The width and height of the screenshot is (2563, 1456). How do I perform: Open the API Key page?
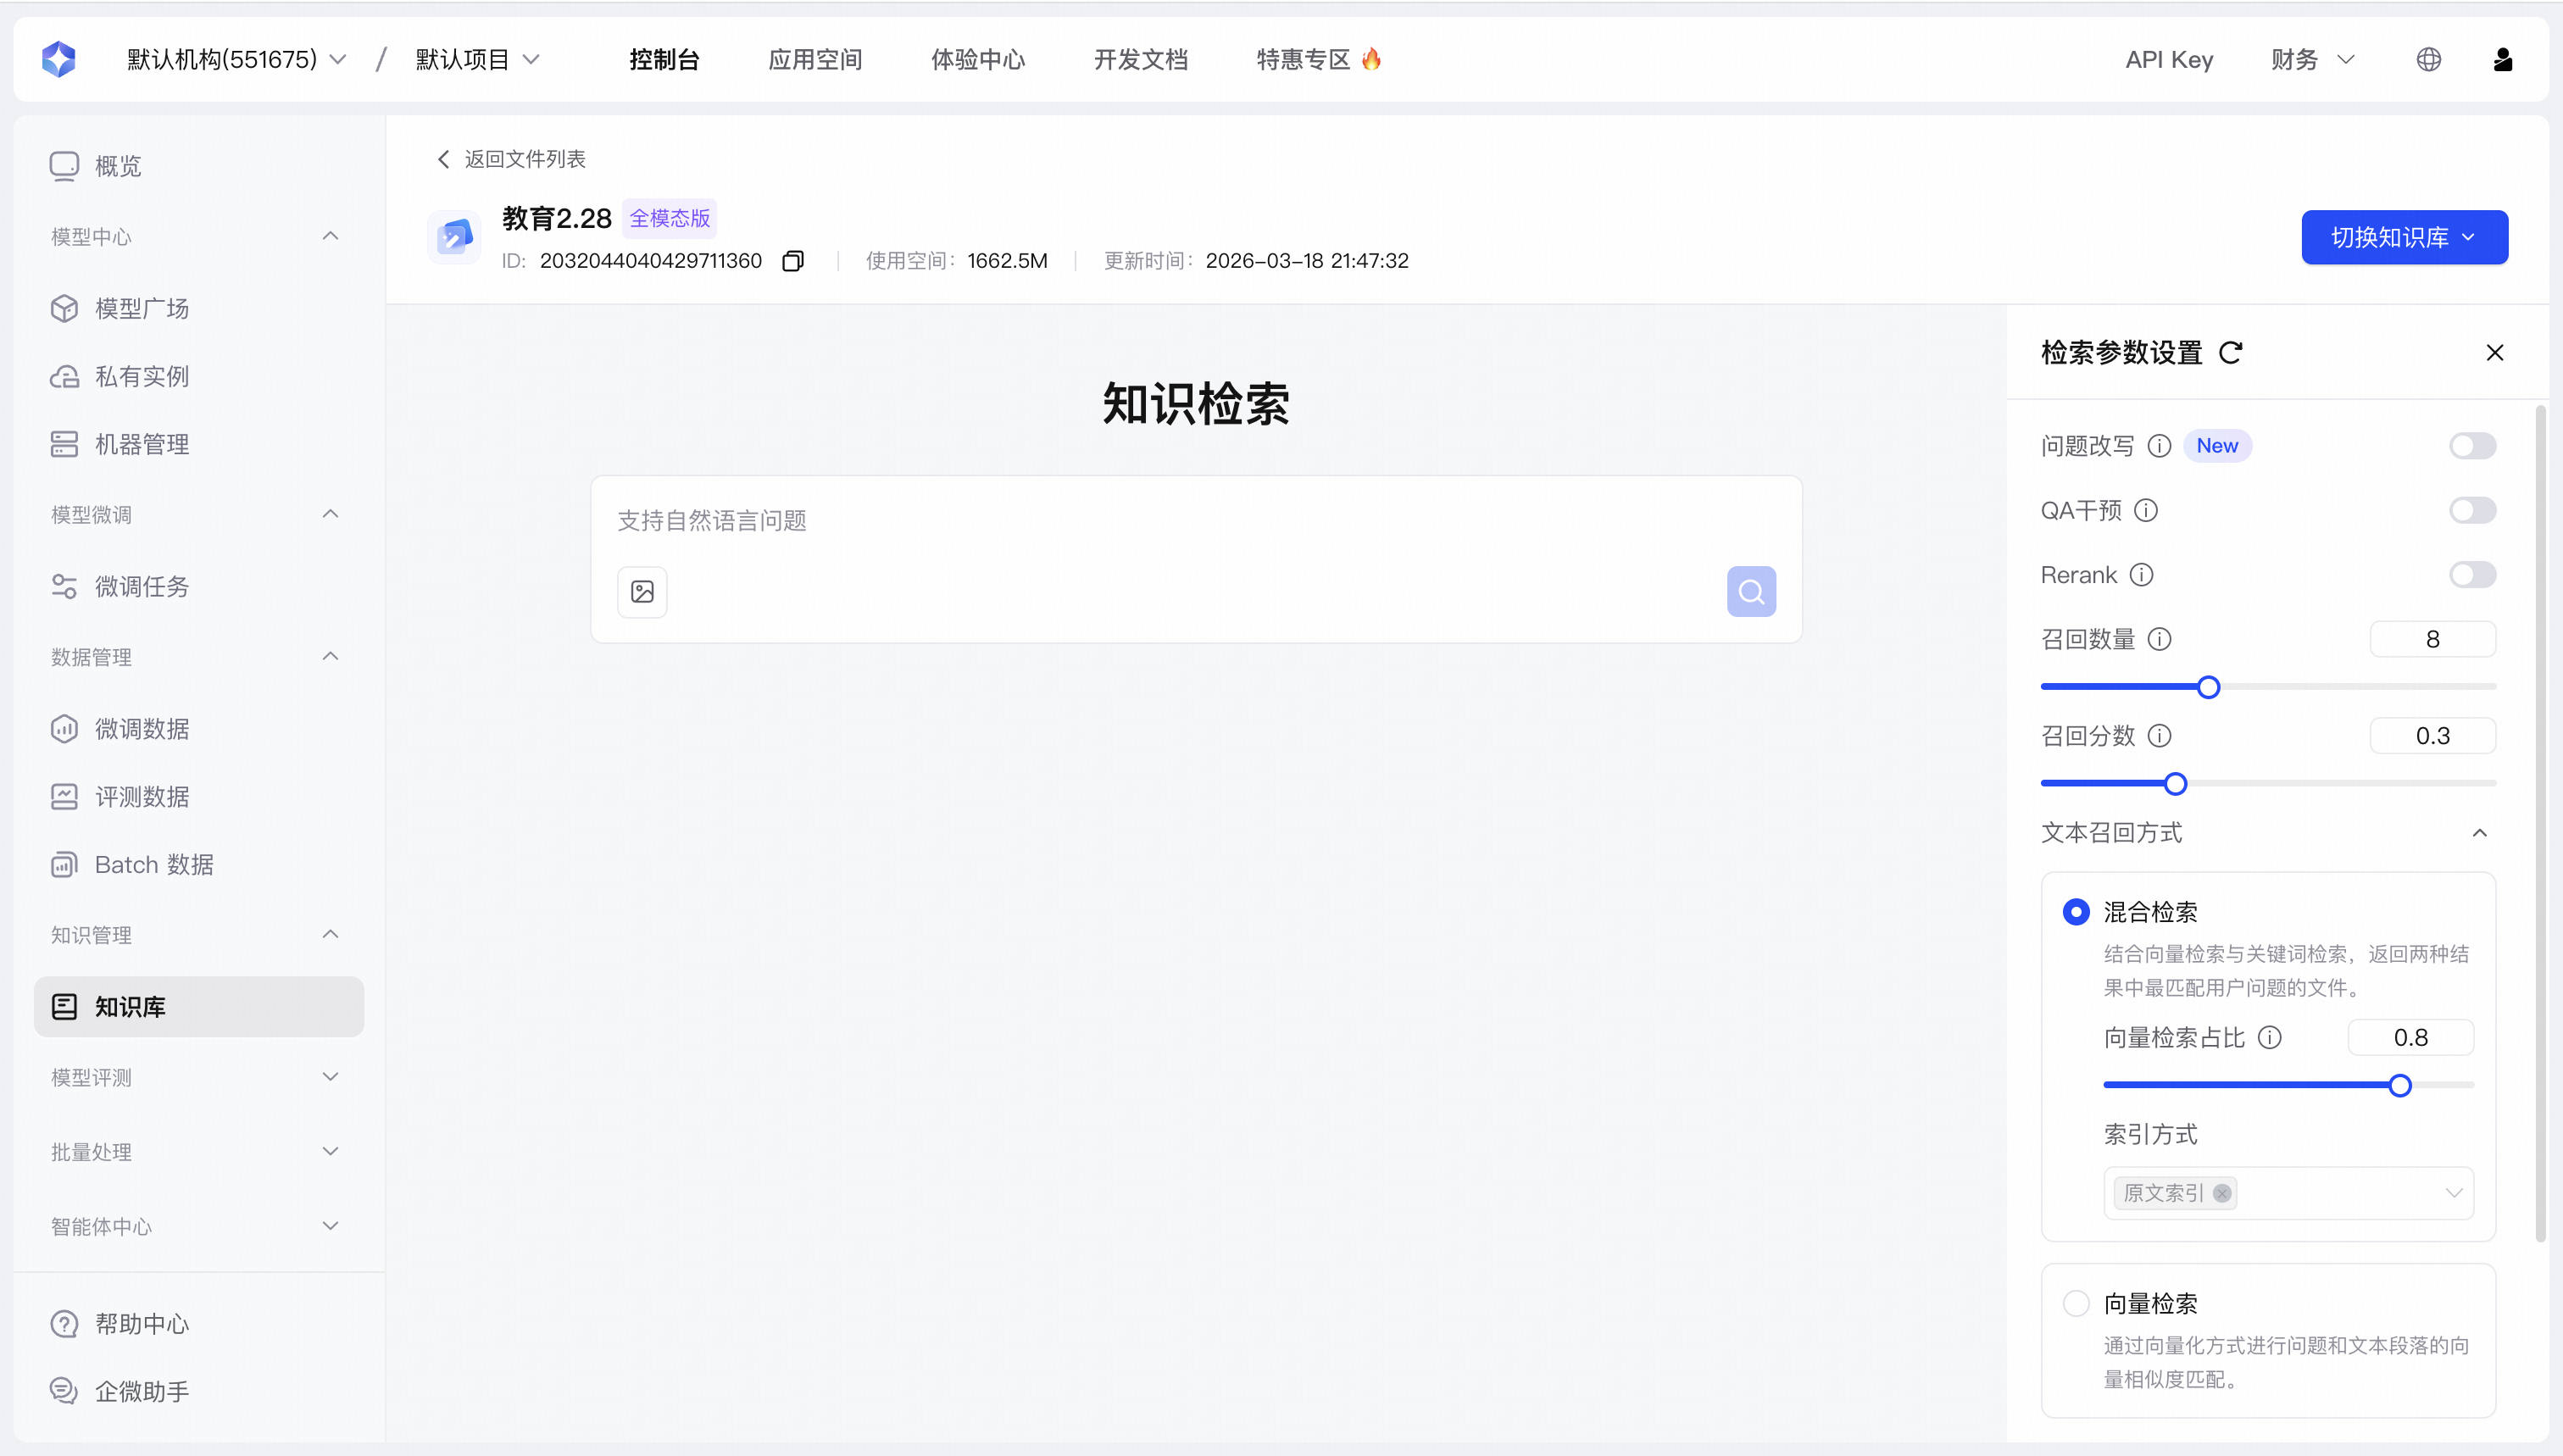pos(2169,60)
